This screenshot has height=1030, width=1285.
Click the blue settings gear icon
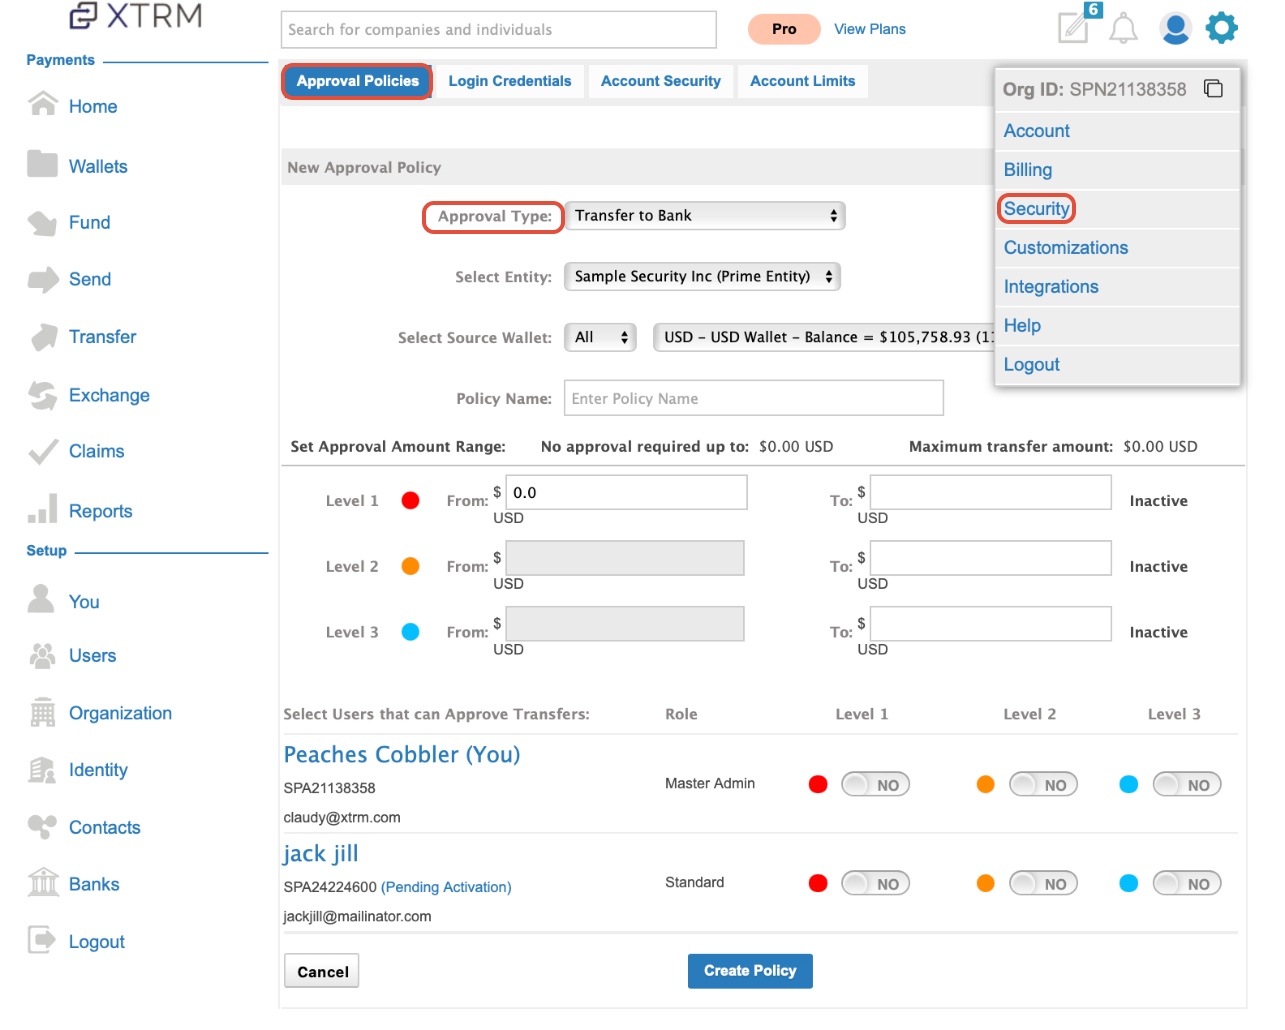[x=1222, y=28]
